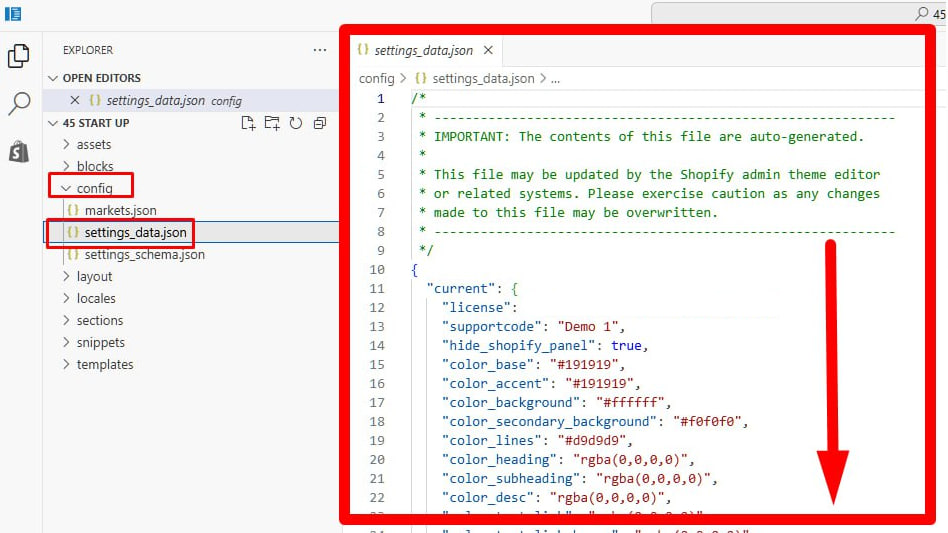Click the New File icon in explorer header
The height and width of the screenshot is (533, 948).
[x=249, y=123]
